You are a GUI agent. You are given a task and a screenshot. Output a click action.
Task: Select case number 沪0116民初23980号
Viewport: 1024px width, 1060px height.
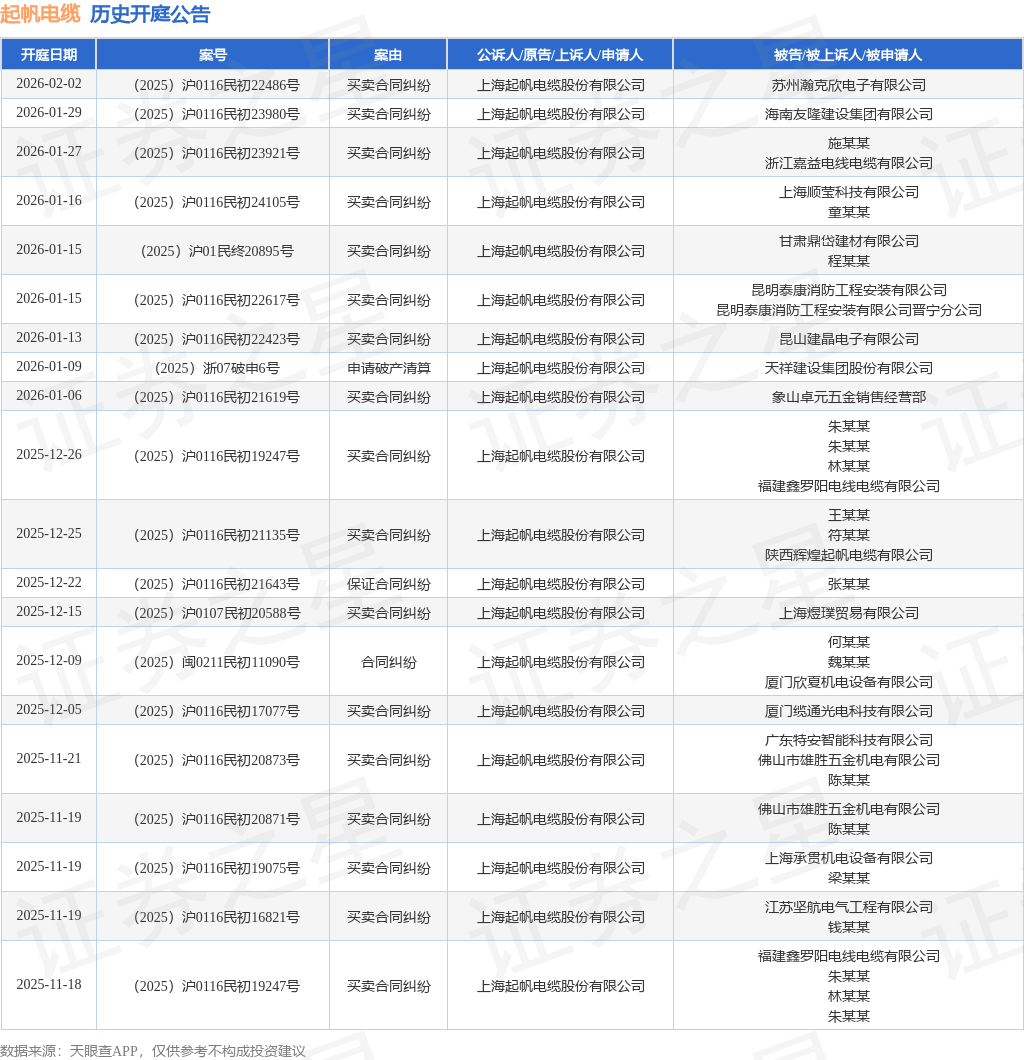coord(216,114)
